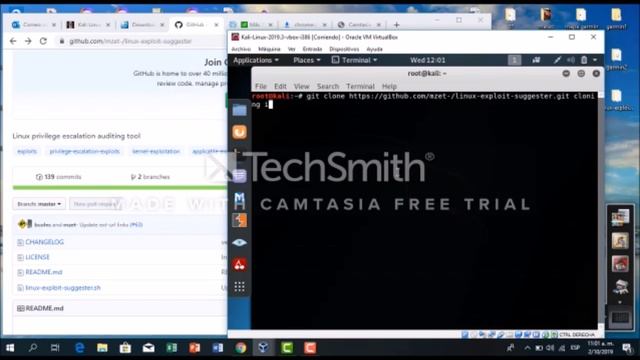Image resolution: width=640 pixels, height=360 pixels.
Task: Switch to Chrome on the taskbar
Action: (241, 348)
